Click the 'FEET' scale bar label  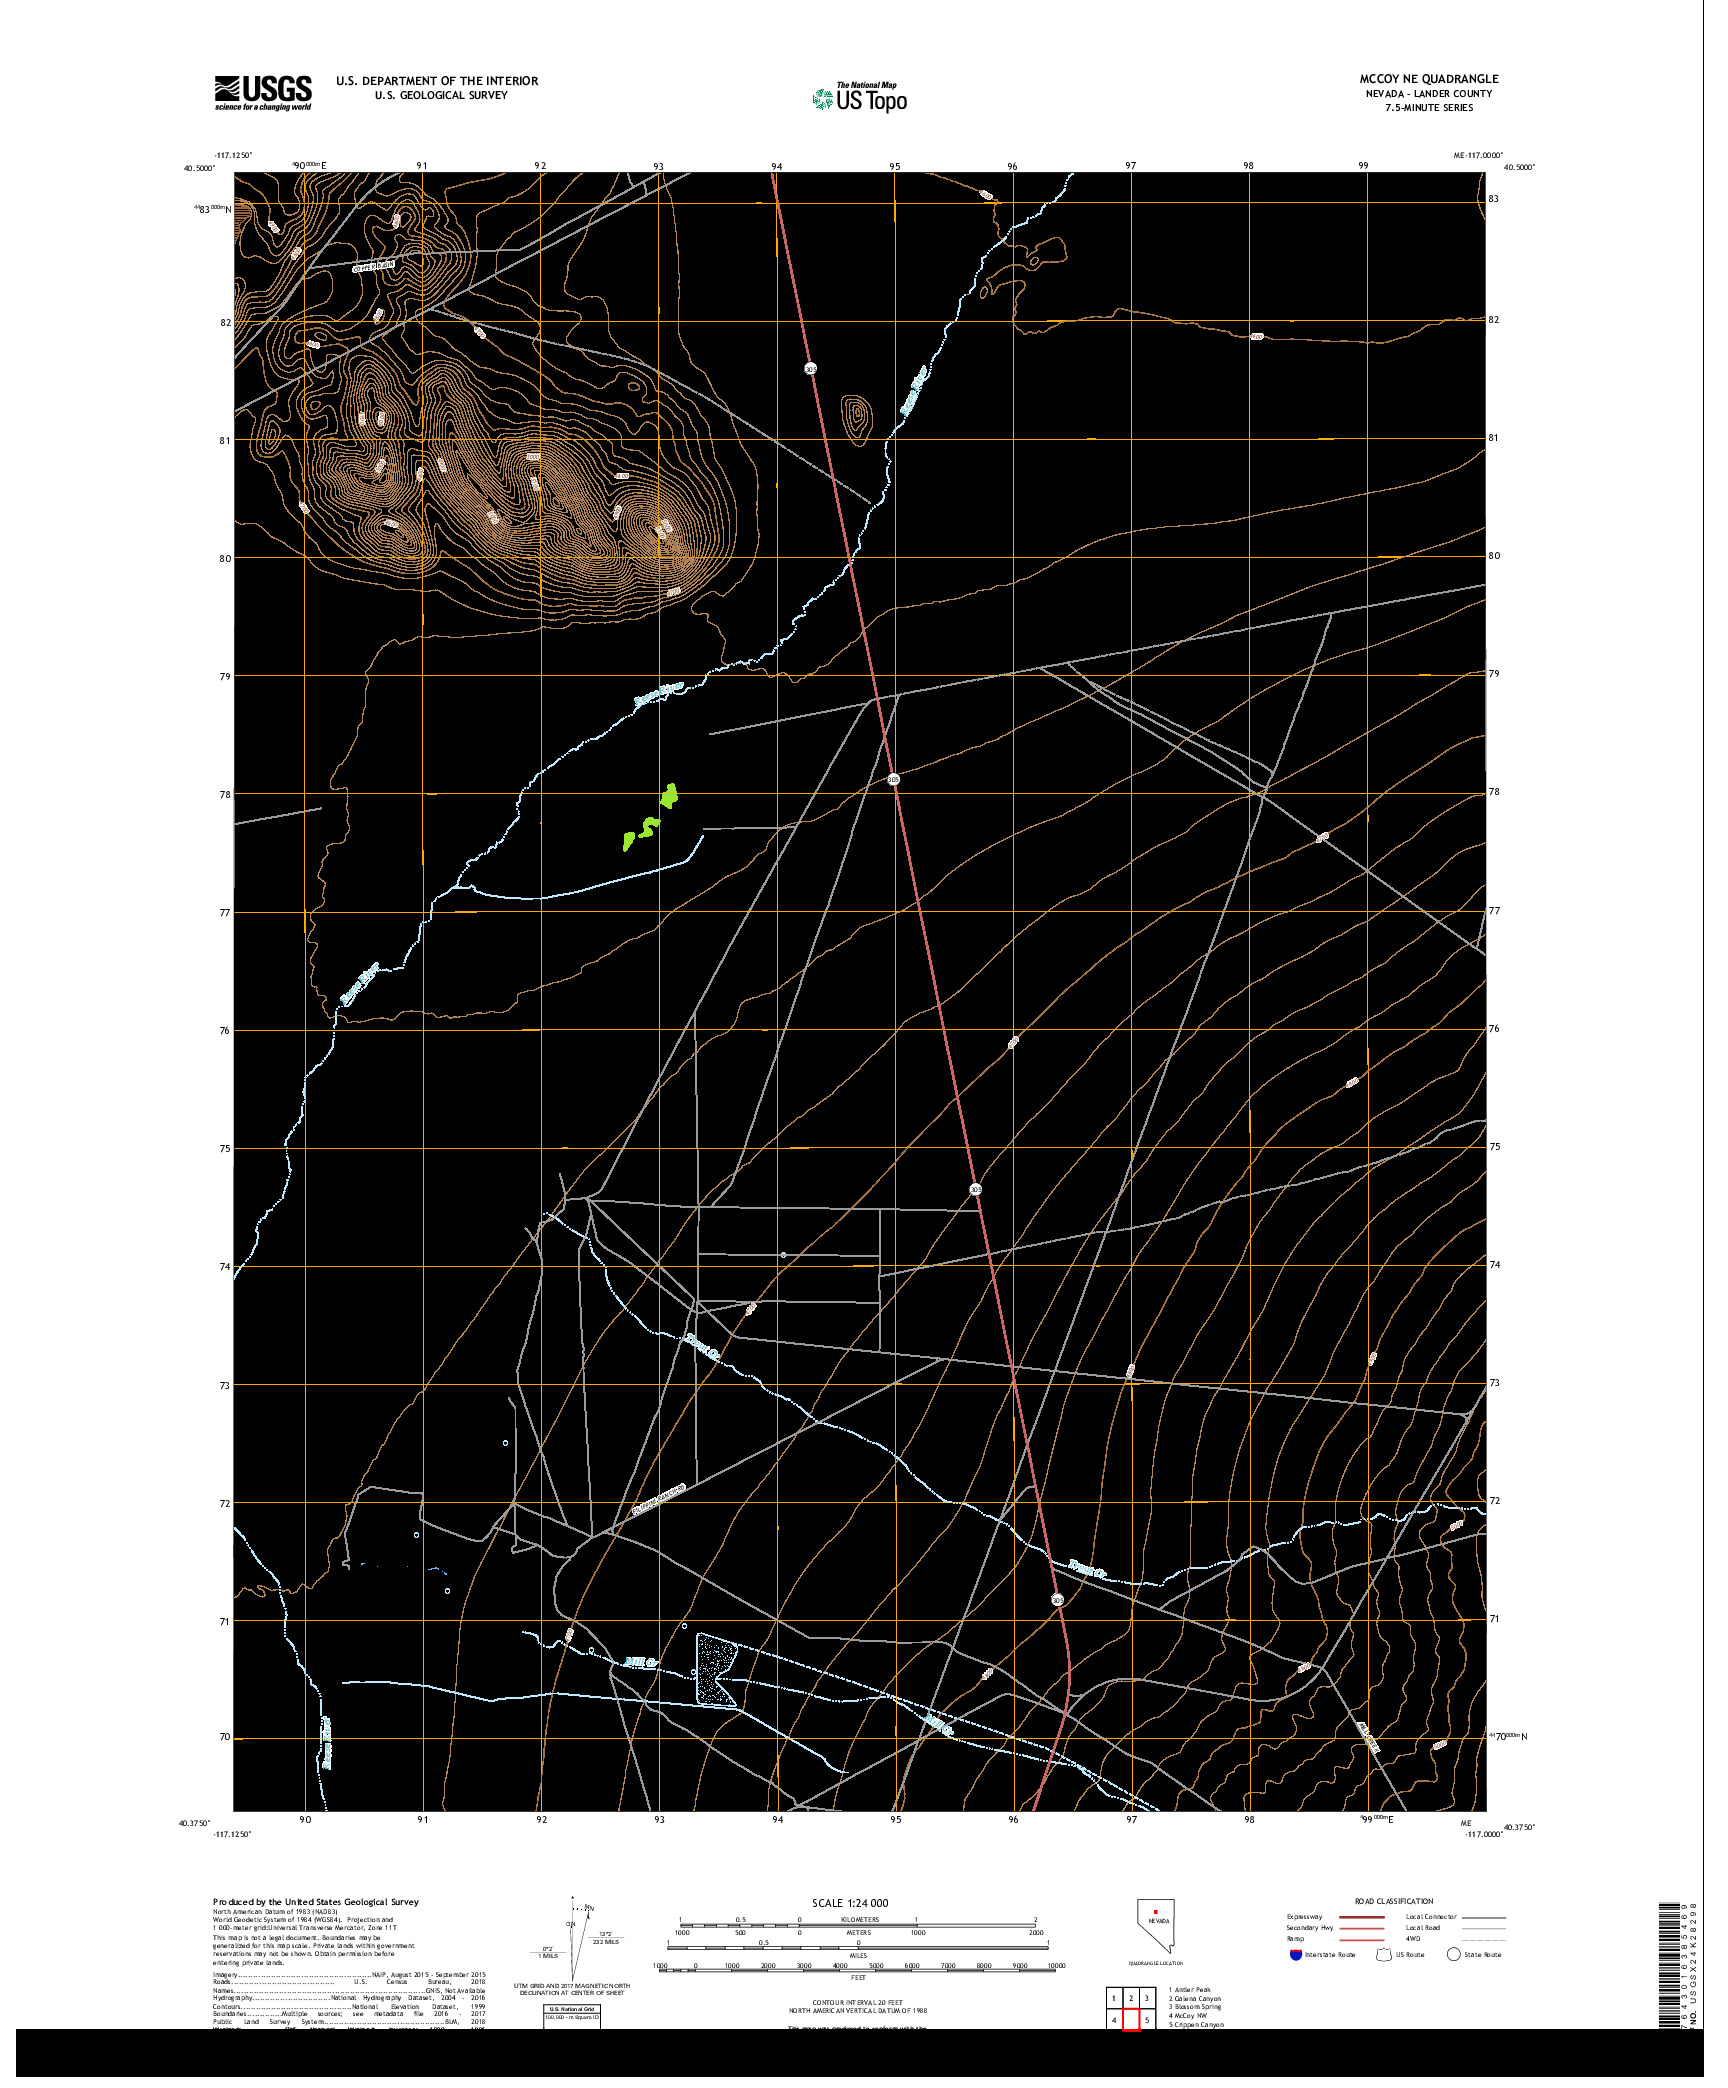coord(858,1977)
